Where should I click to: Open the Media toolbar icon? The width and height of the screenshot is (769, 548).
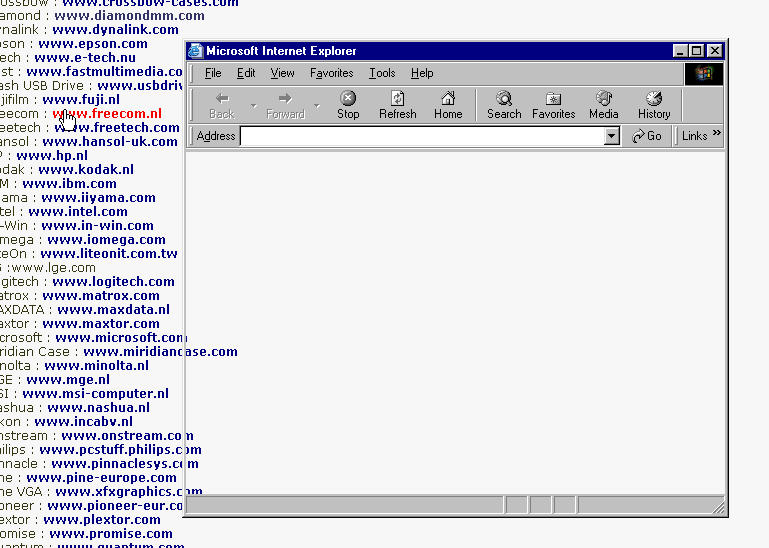tap(604, 105)
